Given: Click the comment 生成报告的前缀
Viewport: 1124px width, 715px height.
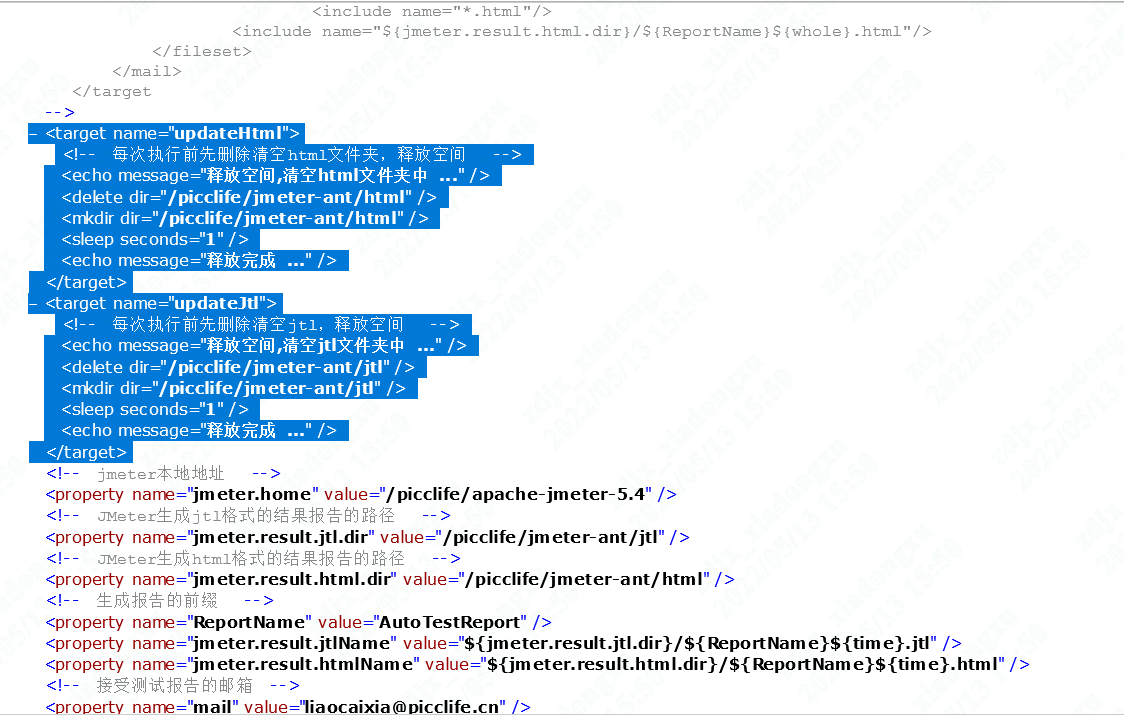Looking at the screenshot, I should pyautogui.click(x=160, y=600).
